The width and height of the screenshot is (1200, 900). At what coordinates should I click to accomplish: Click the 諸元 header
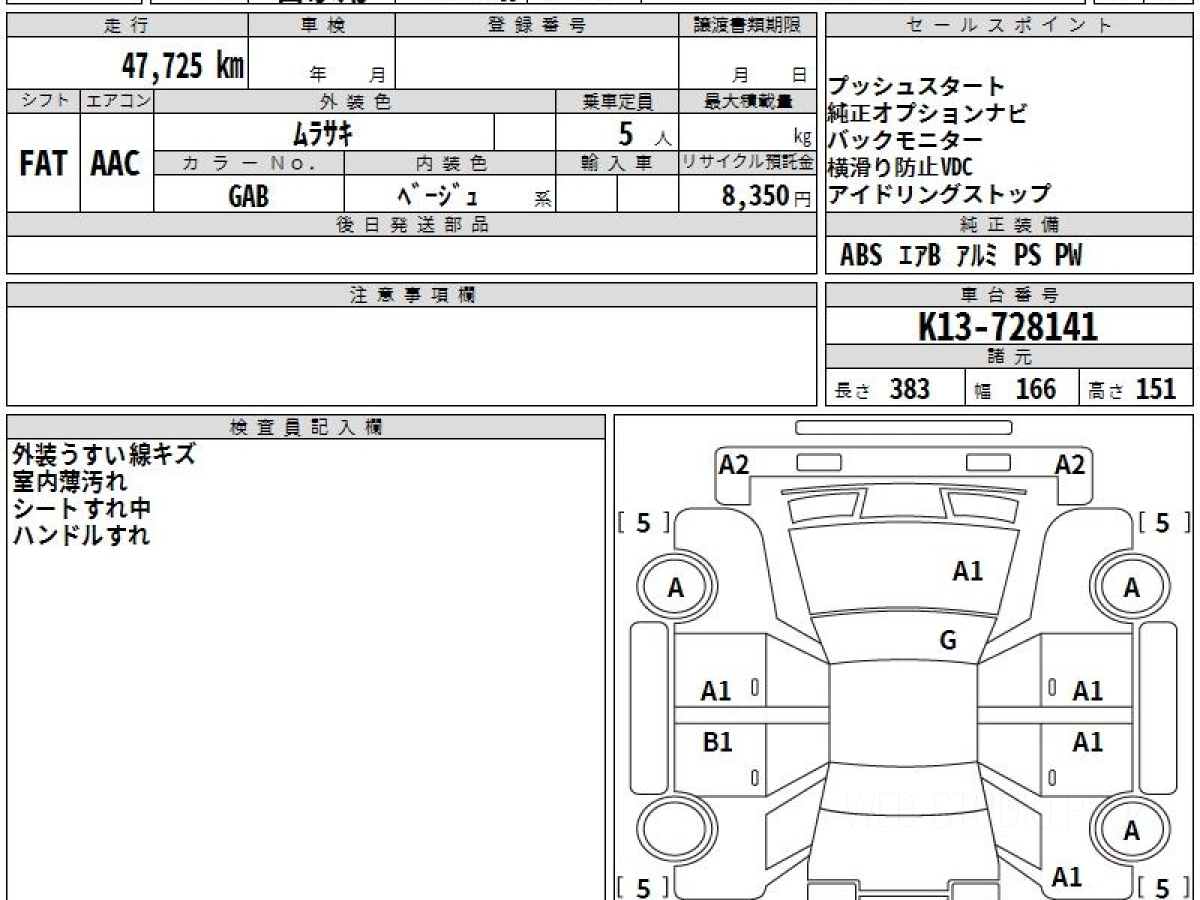tap(1010, 357)
